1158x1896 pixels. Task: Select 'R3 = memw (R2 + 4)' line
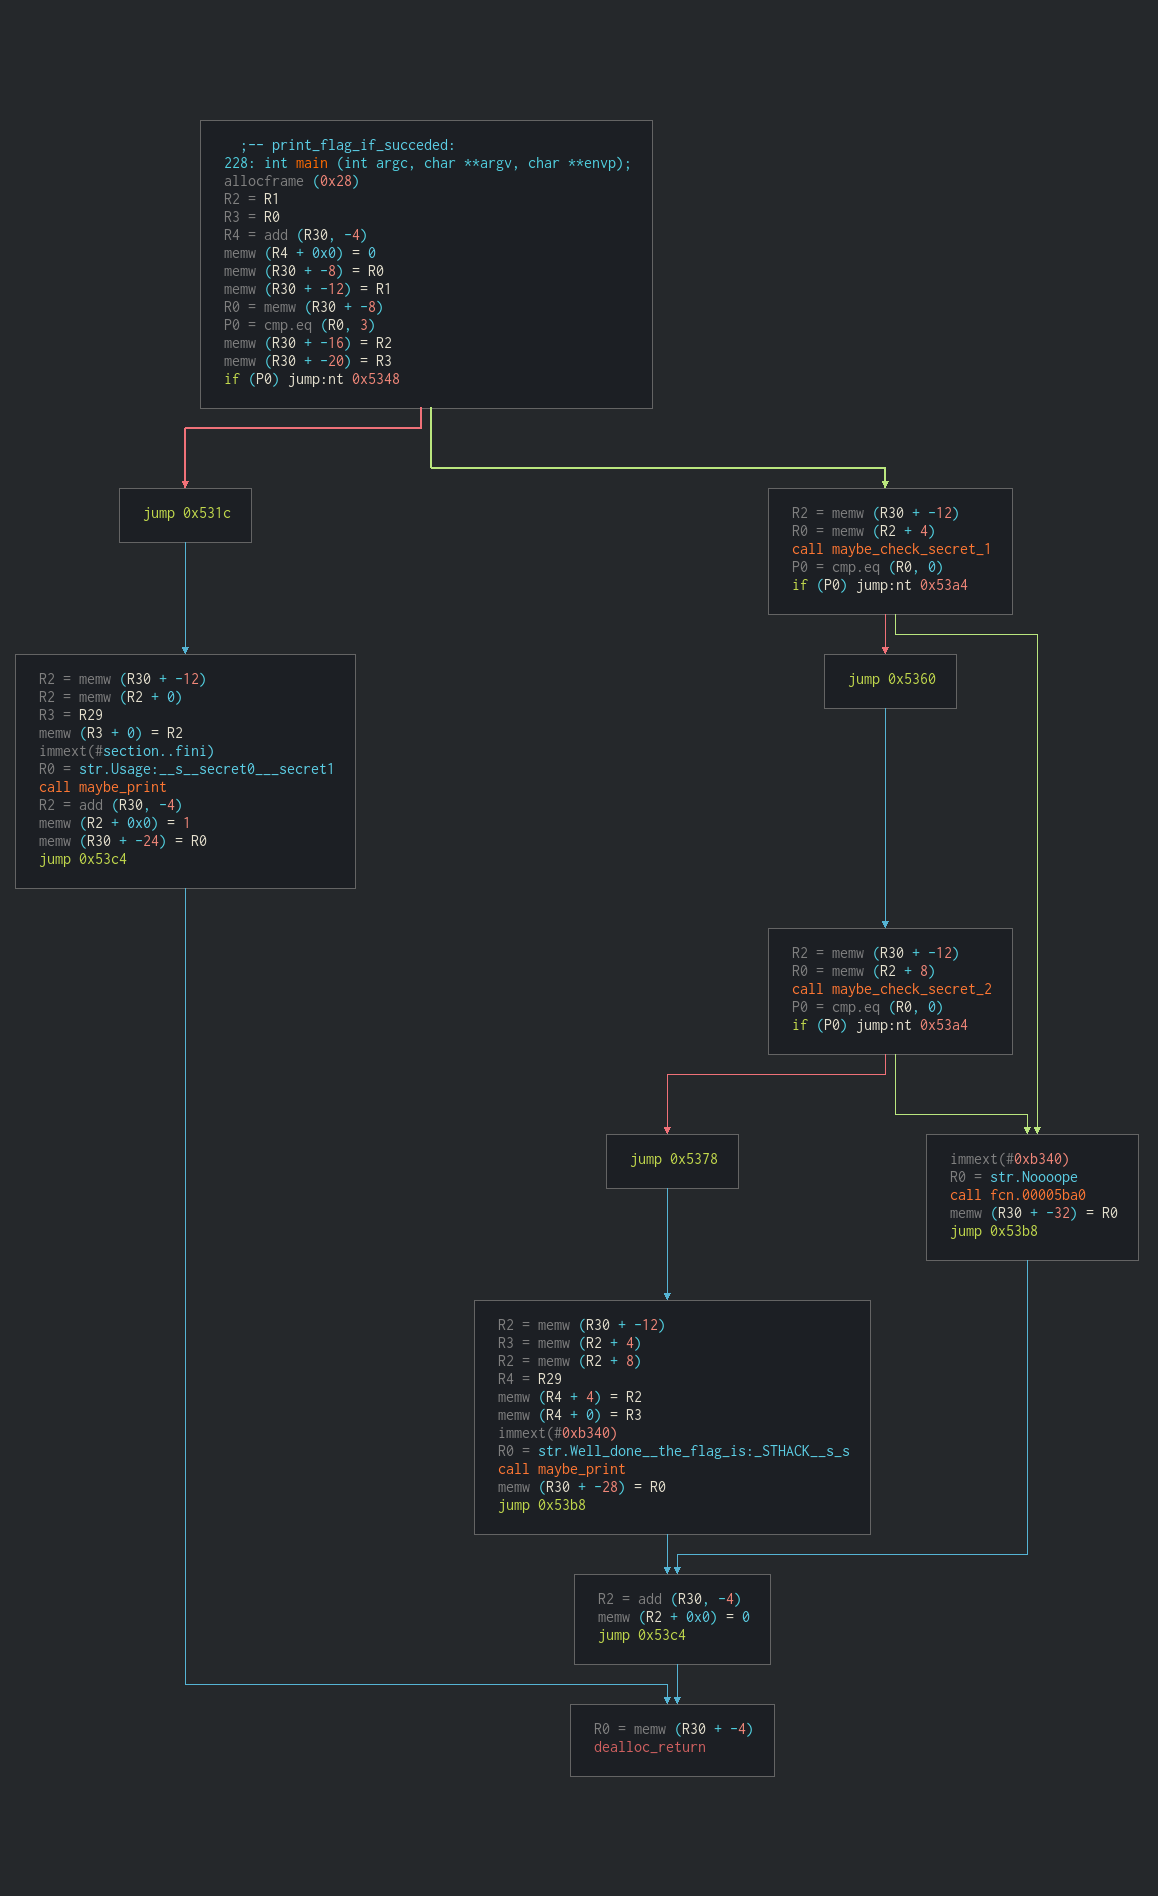pos(570,1343)
